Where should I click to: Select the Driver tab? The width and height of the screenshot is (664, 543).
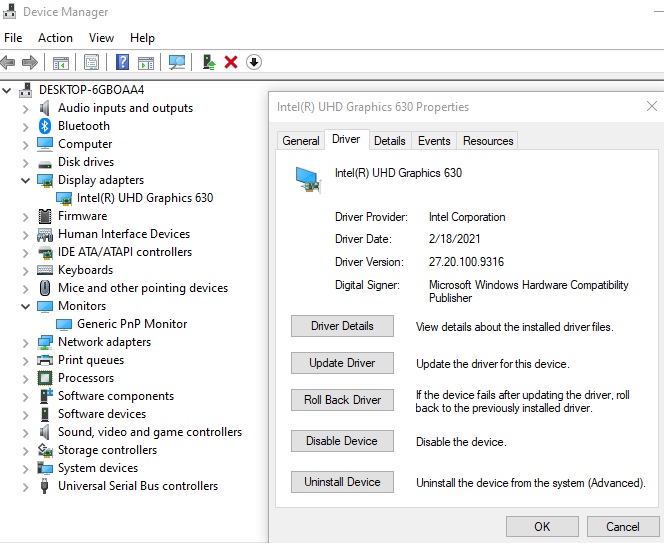click(346, 139)
